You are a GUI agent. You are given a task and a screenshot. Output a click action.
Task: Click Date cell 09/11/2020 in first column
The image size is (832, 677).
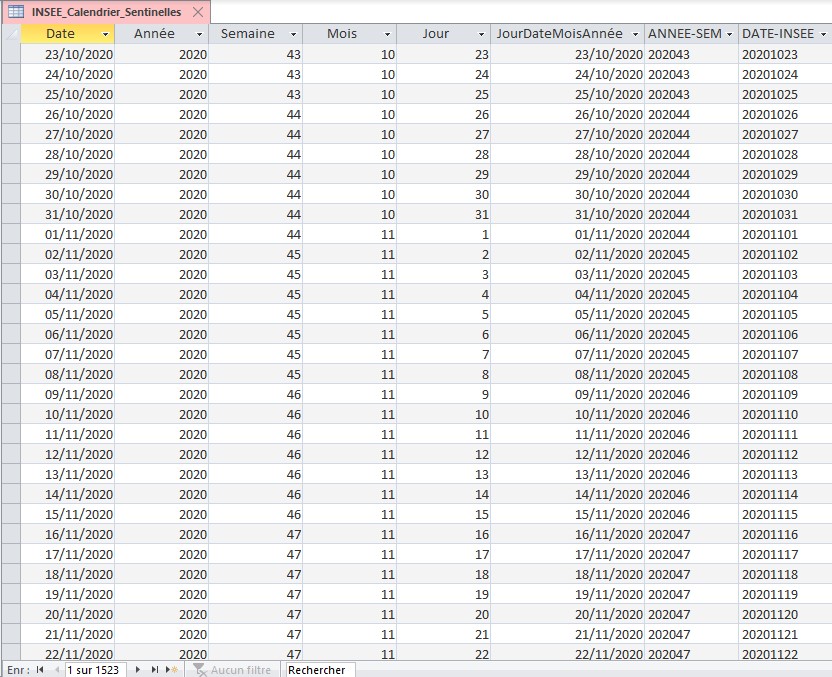coord(67,394)
